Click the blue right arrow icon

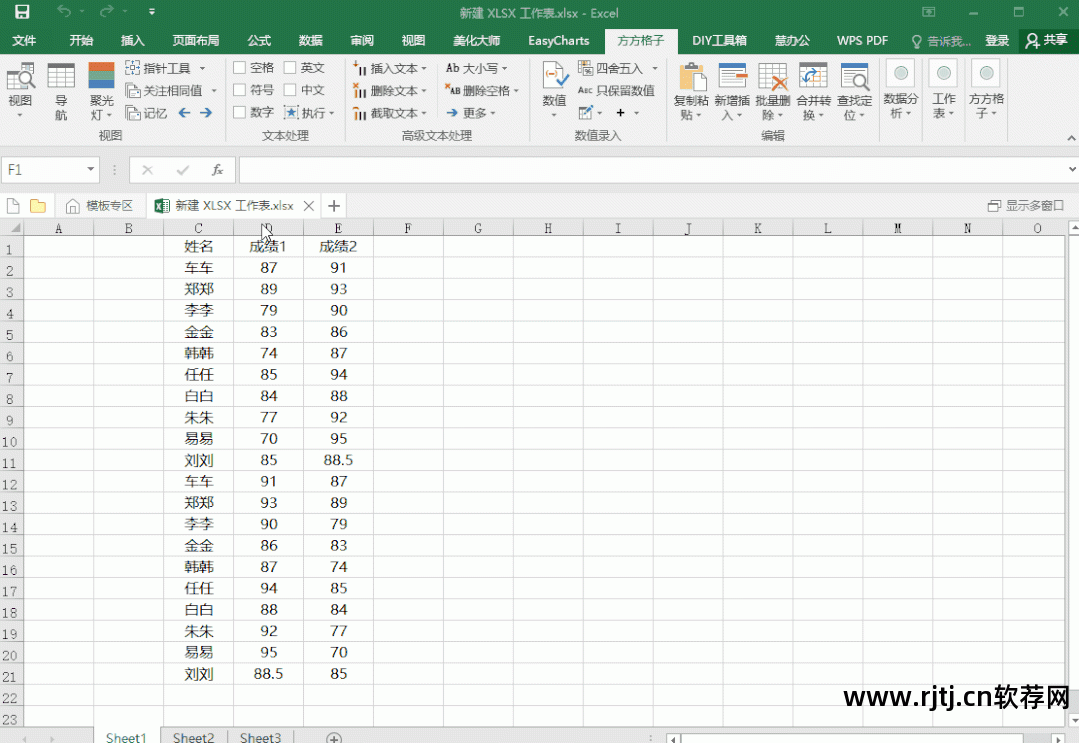tap(206, 113)
